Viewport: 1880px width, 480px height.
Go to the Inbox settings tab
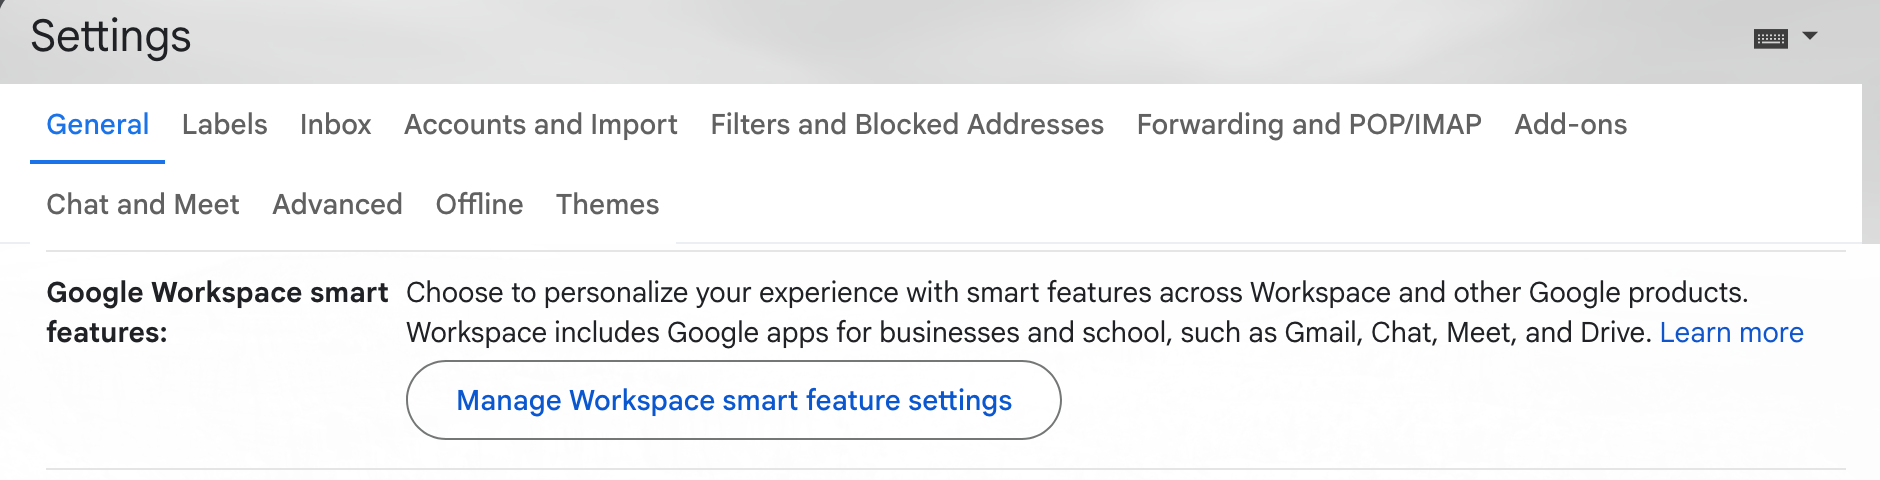335,124
